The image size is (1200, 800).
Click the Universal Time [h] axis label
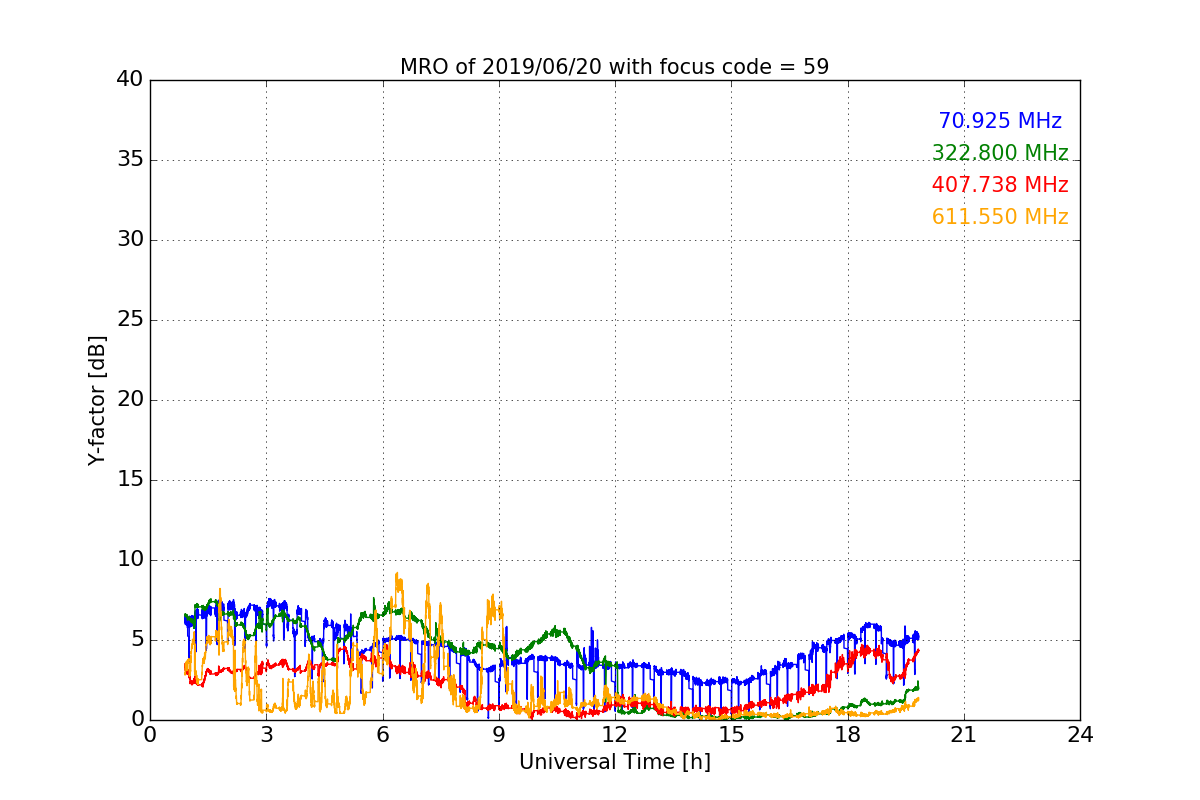[614, 762]
